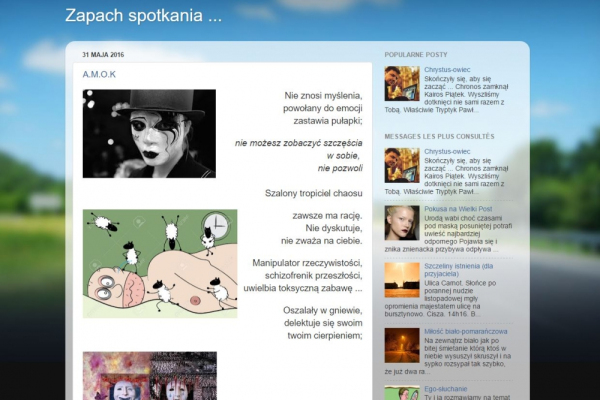The image size is (600, 400).
Task: Click the night road thumbnail
Action: pyautogui.click(x=402, y=345)
